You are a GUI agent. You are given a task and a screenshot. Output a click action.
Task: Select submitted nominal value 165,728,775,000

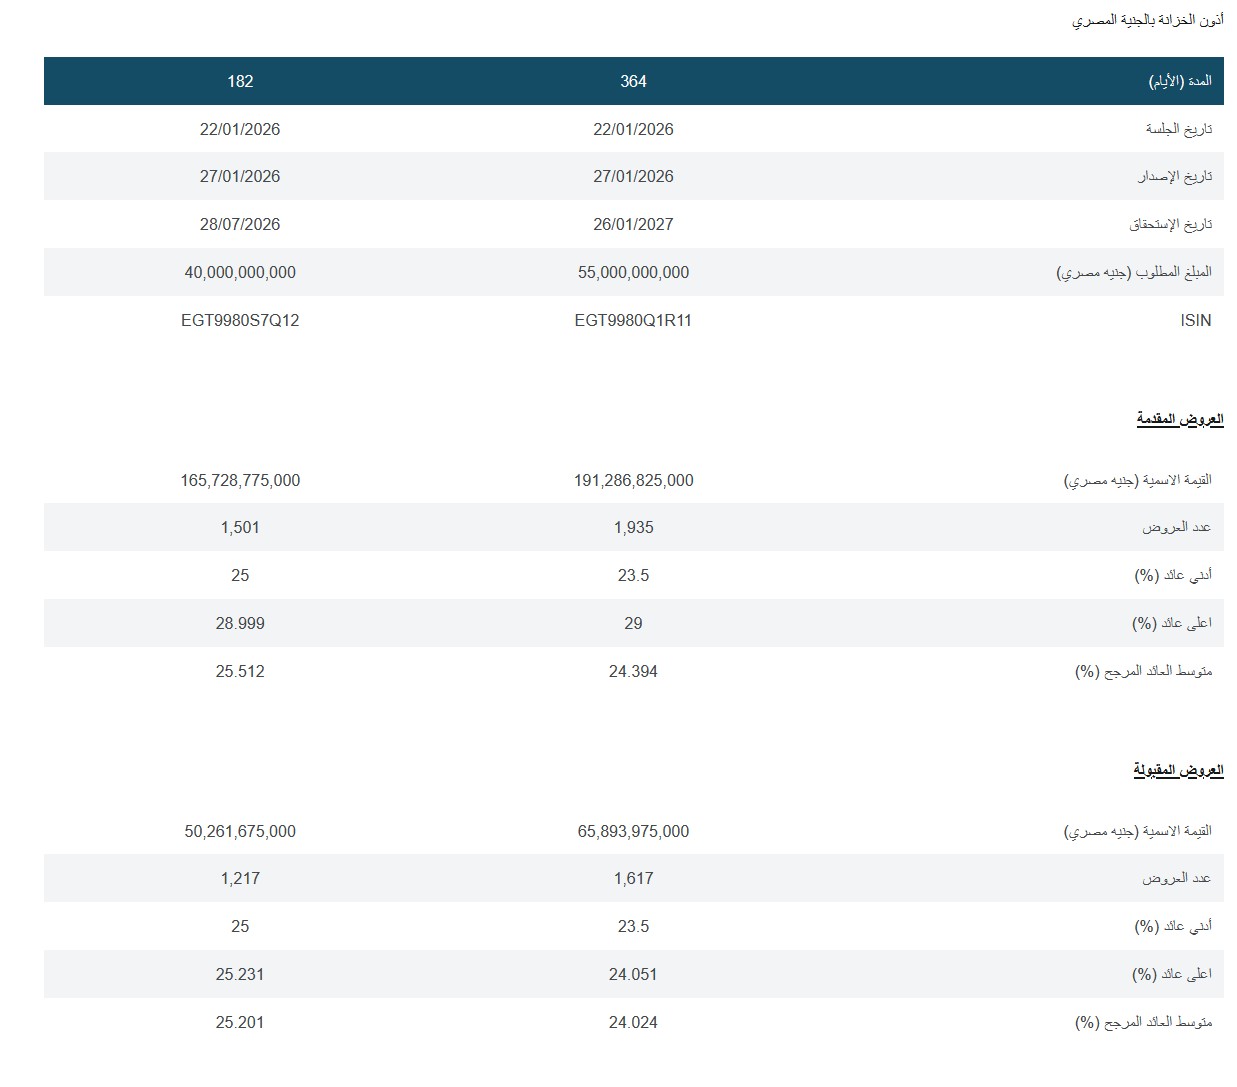click(x=240, y=480)
